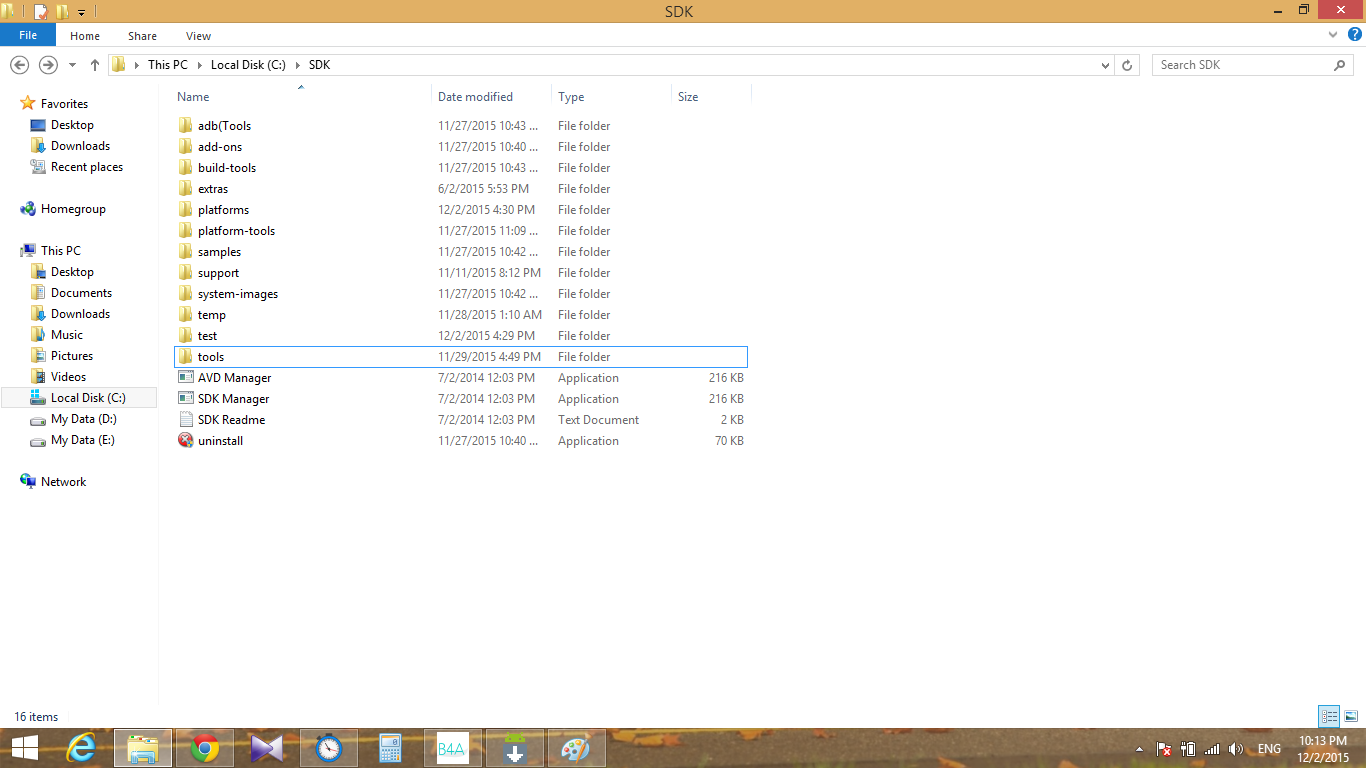Sort files by Date modified column
Screen dimensions: 1366x768
click(475, 97)
